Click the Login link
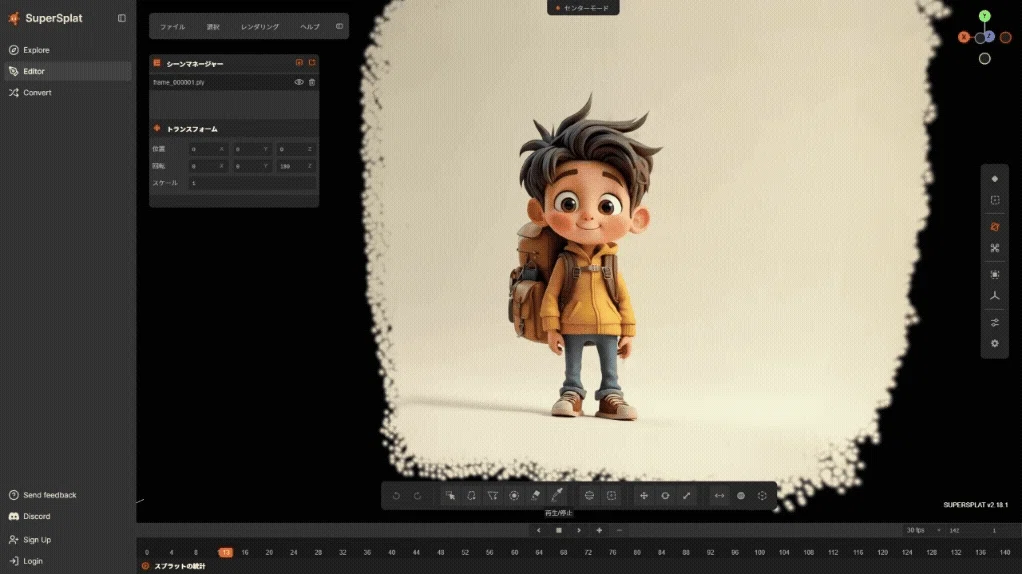The height and width of the screenshot is (574, 1022). 26,561
